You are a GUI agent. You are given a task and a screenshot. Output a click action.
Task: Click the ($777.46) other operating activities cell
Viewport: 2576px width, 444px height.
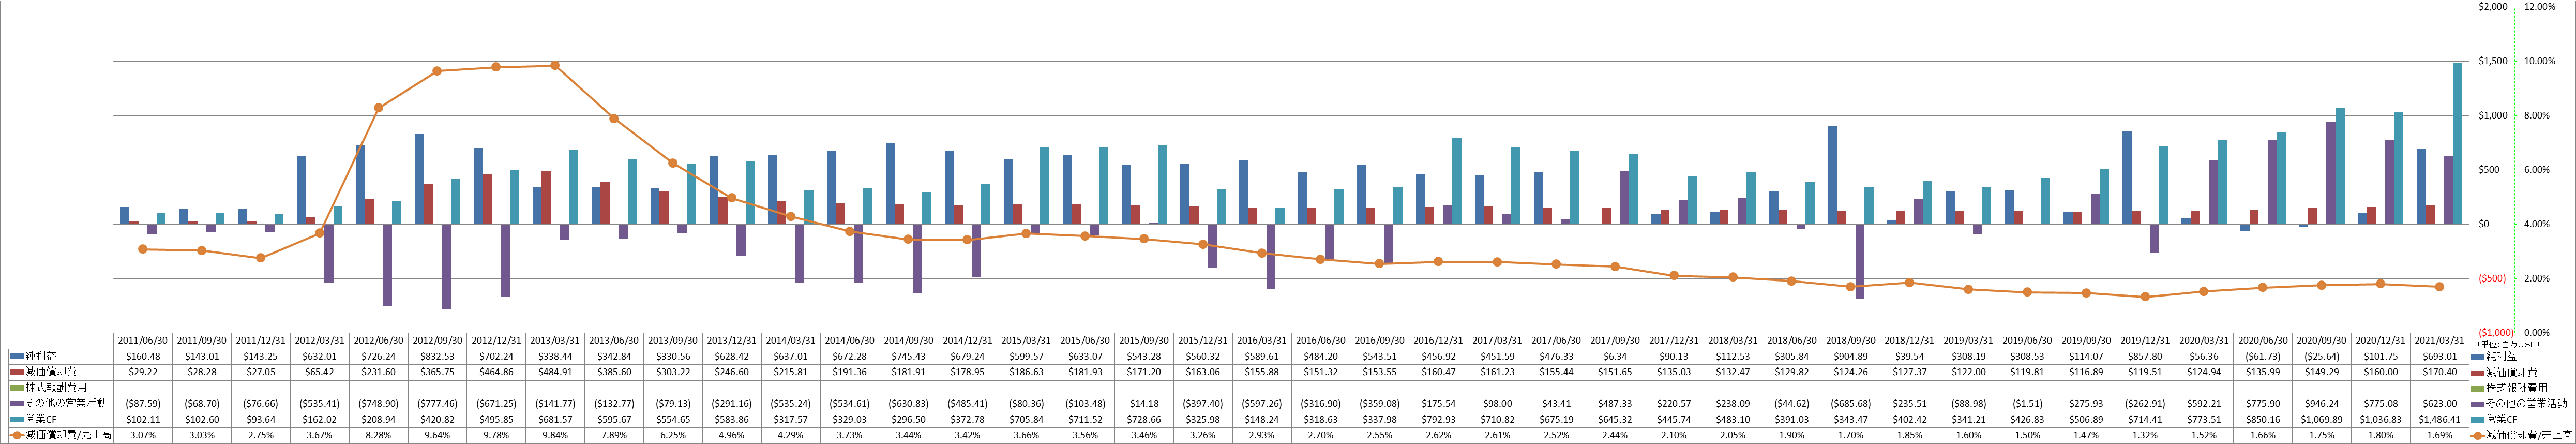click(x=438, y=403)
